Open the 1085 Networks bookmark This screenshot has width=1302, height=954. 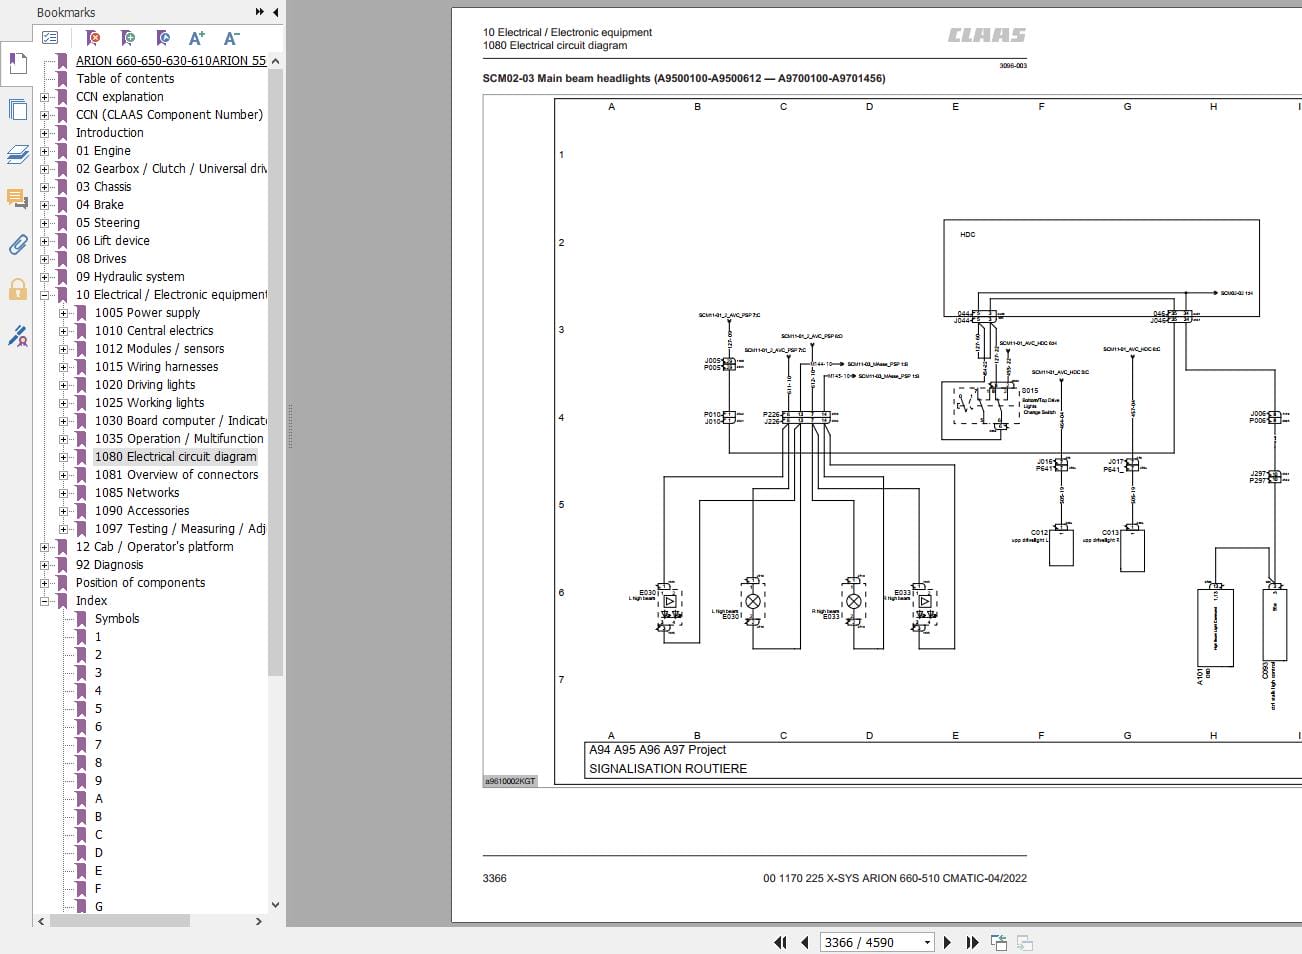[137, 493]
